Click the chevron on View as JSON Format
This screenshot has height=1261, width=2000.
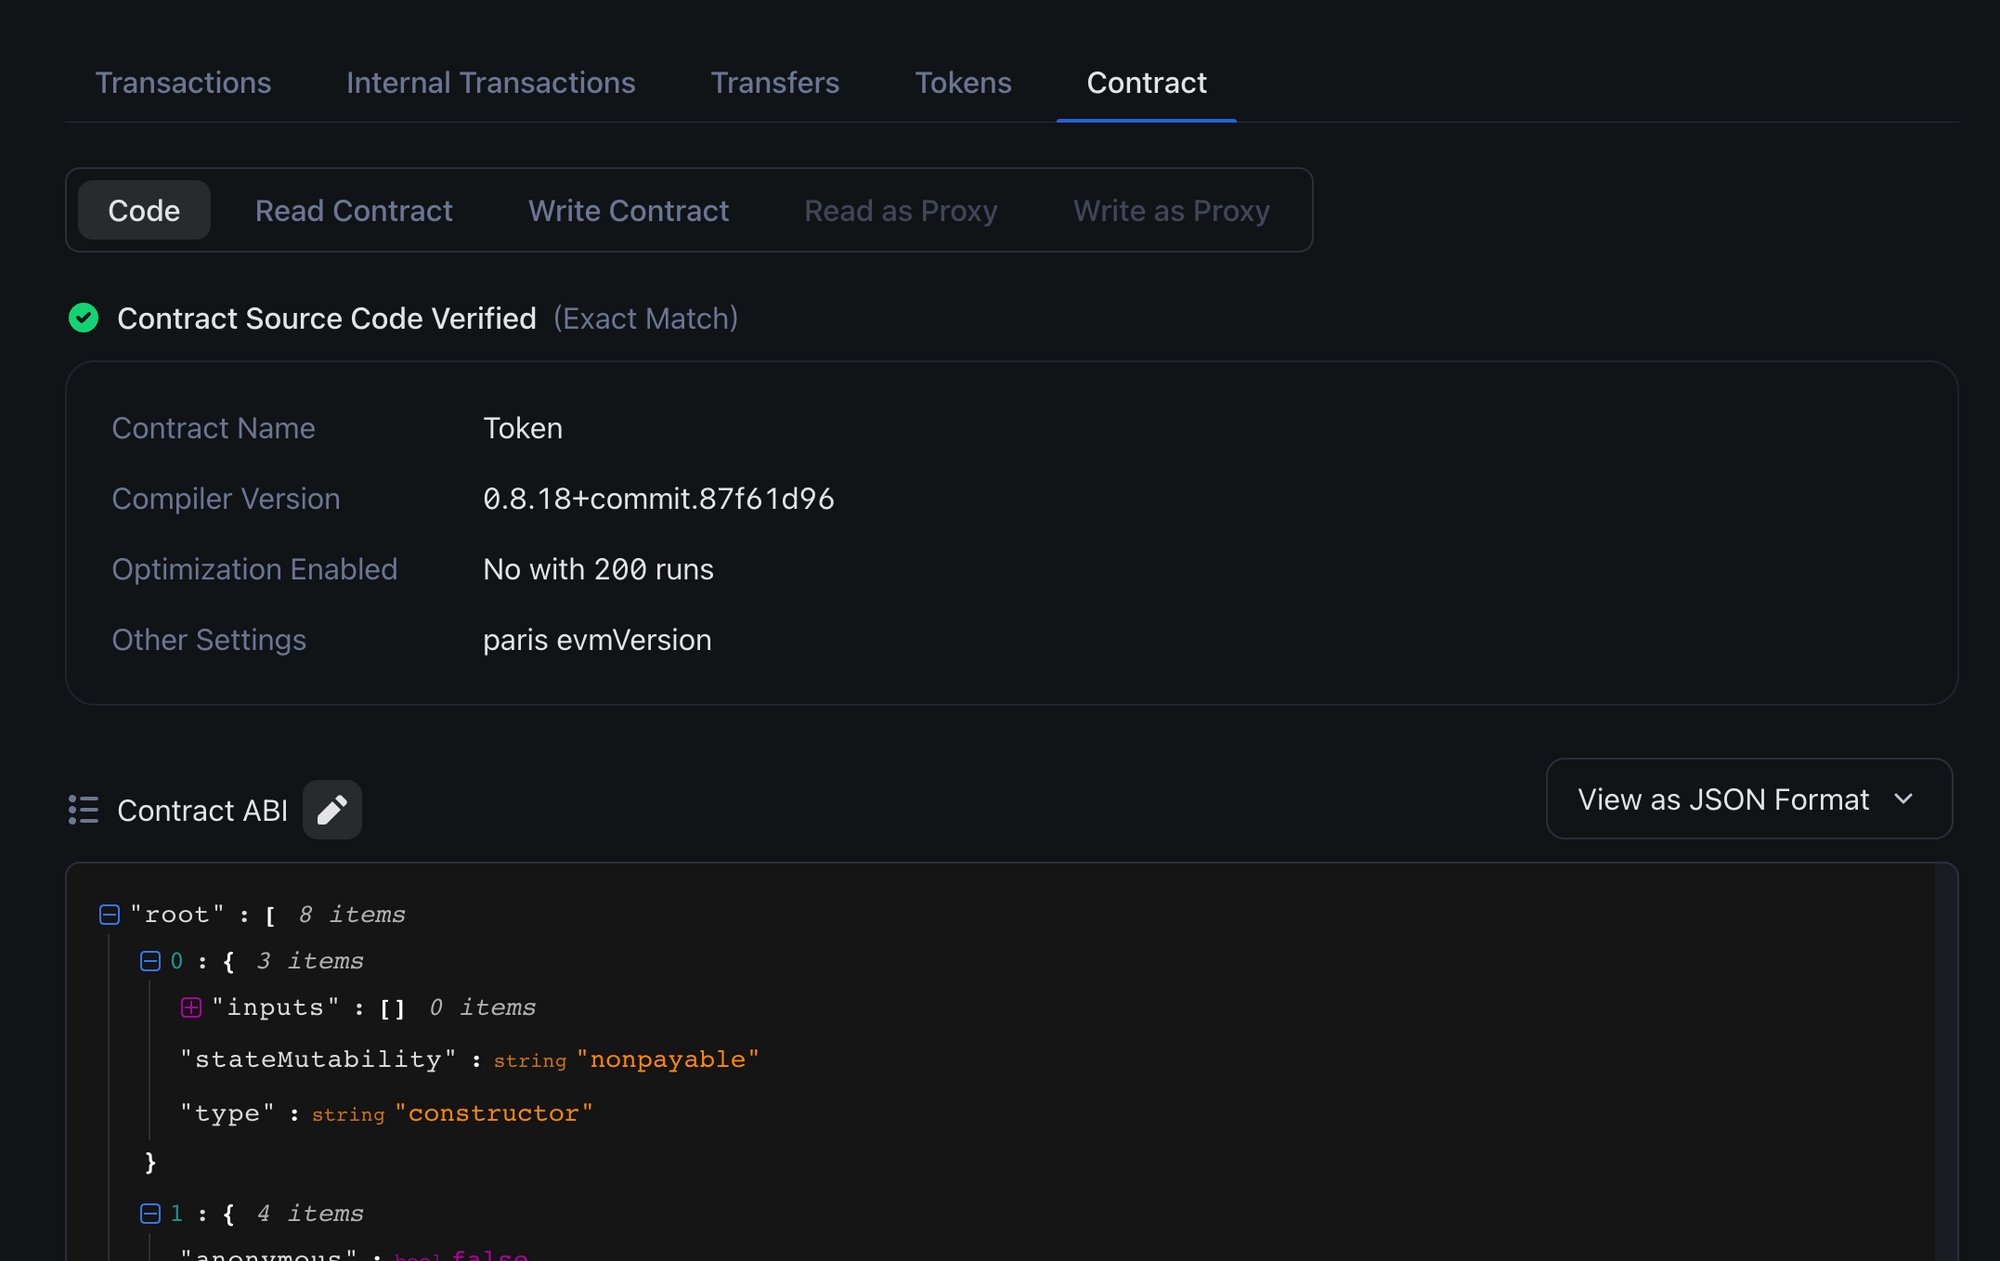click(1904, 799)
